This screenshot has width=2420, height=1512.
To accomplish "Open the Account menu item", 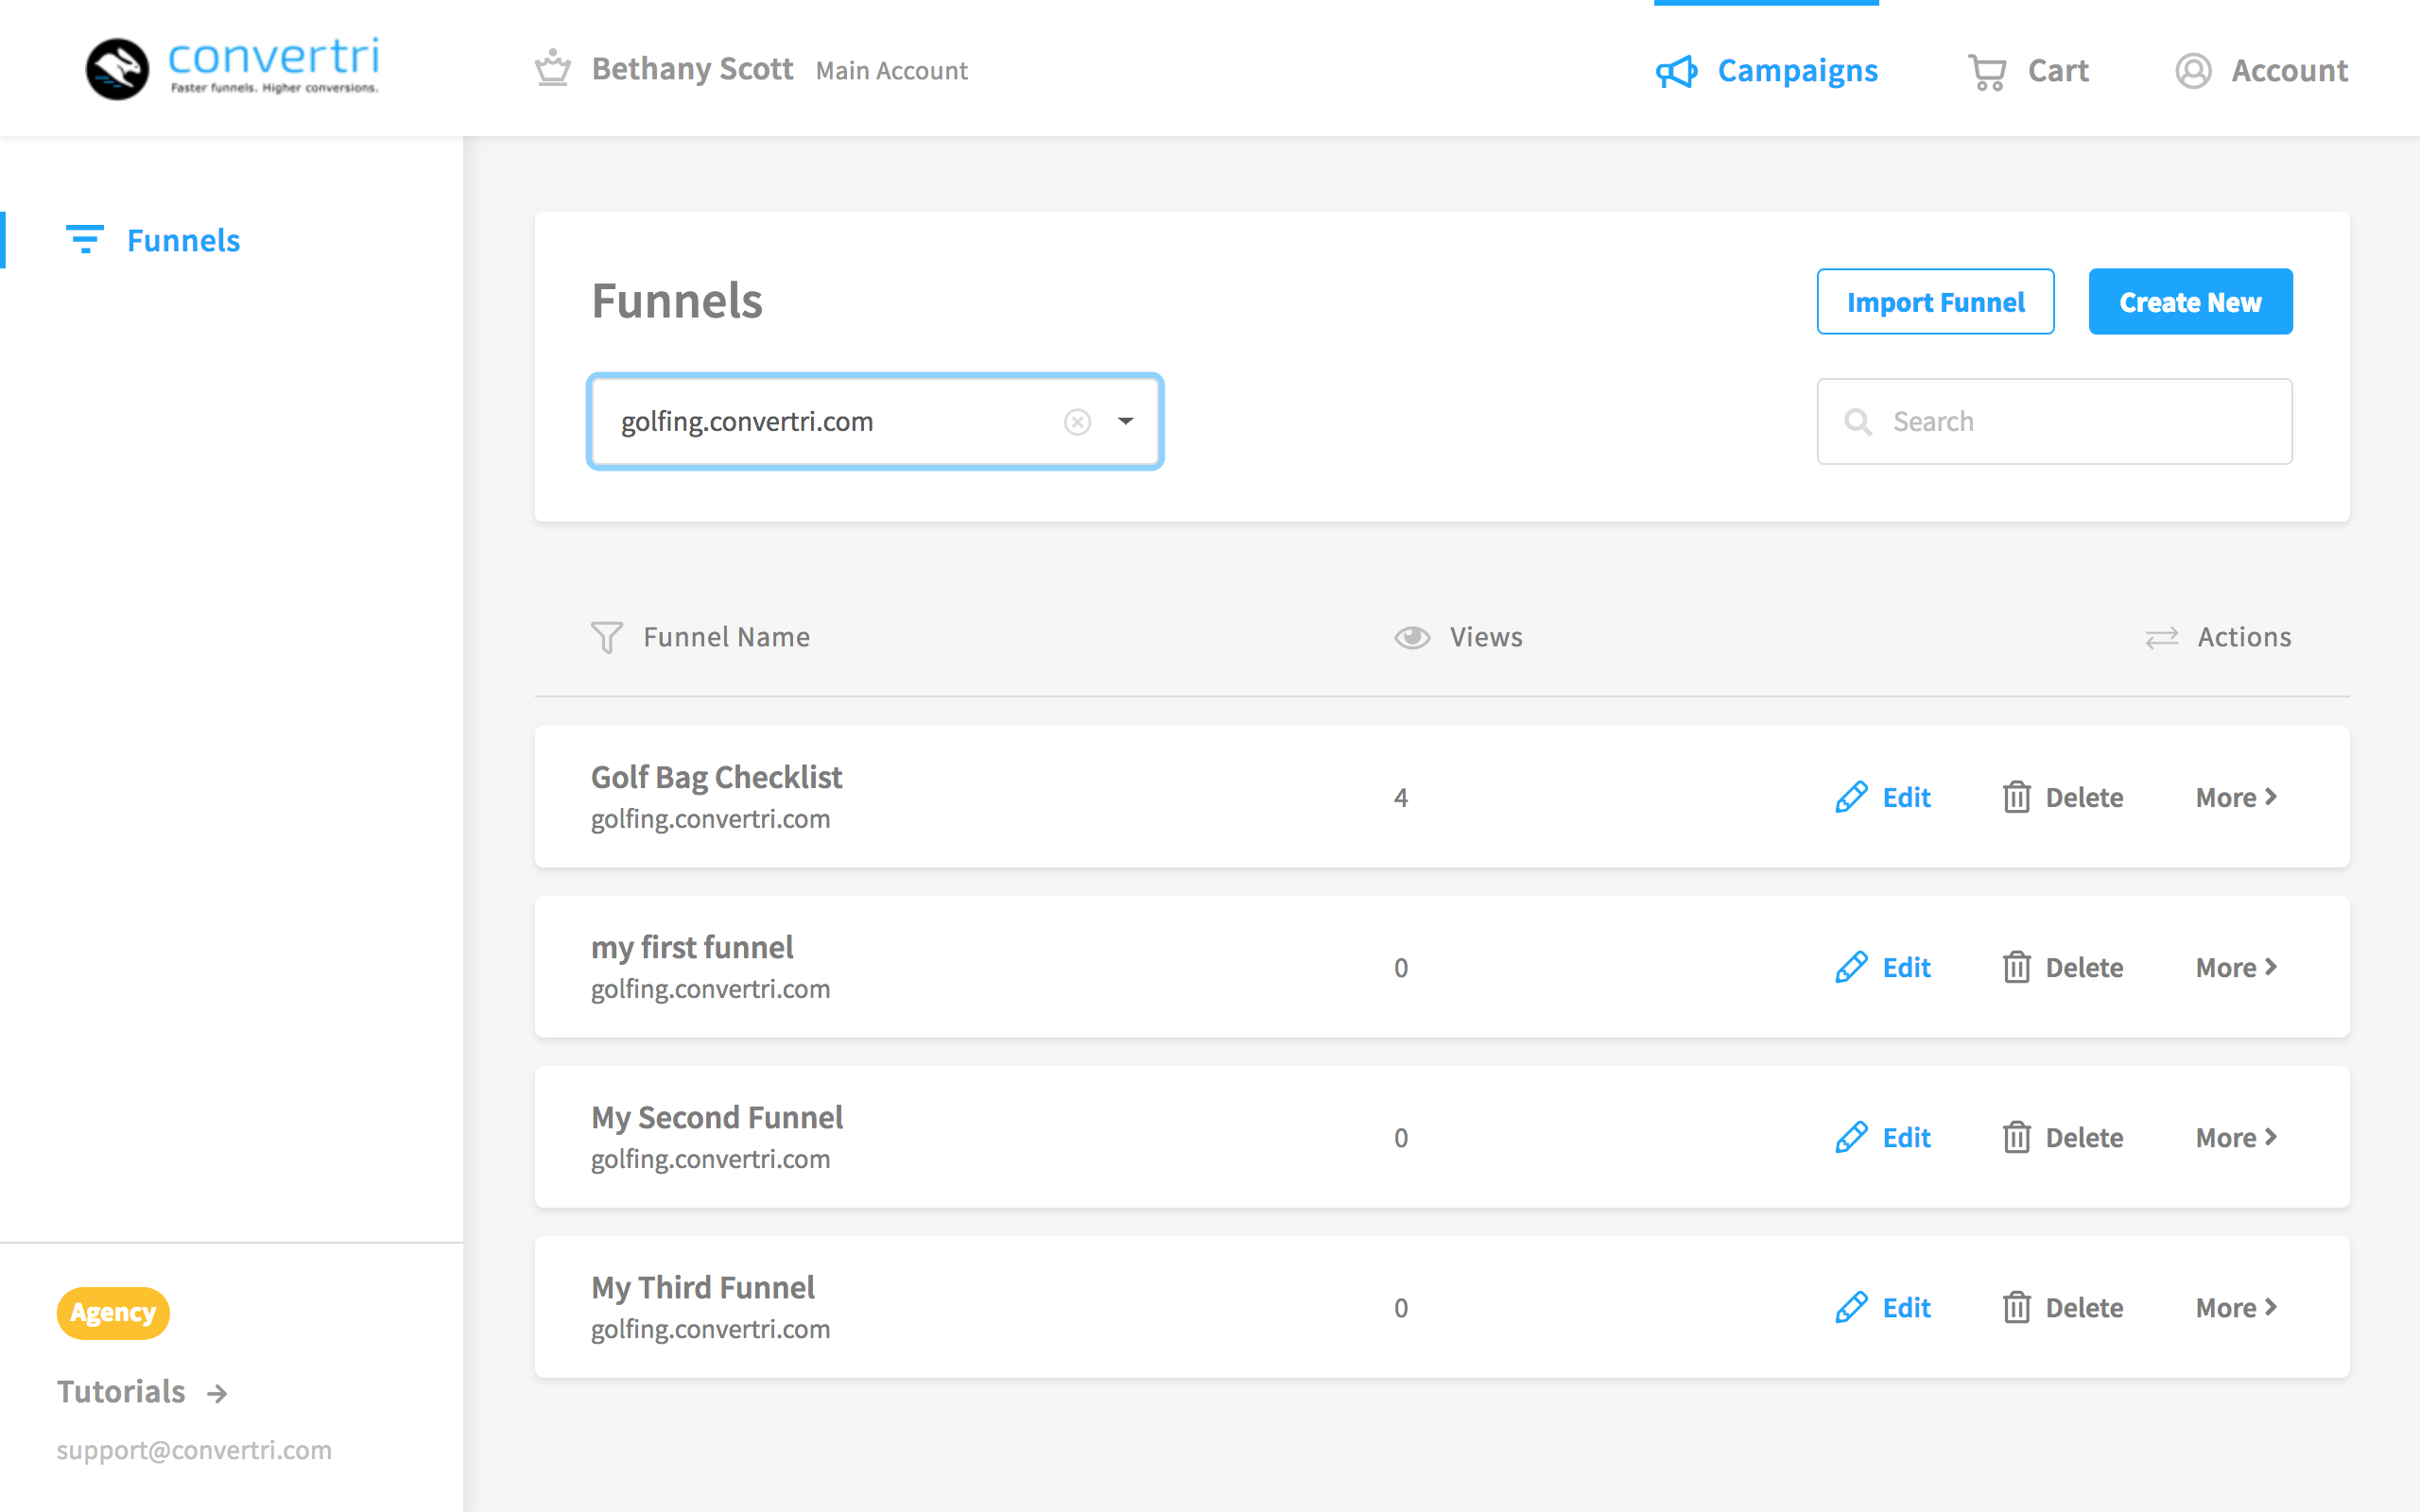I will (2289, 71).
